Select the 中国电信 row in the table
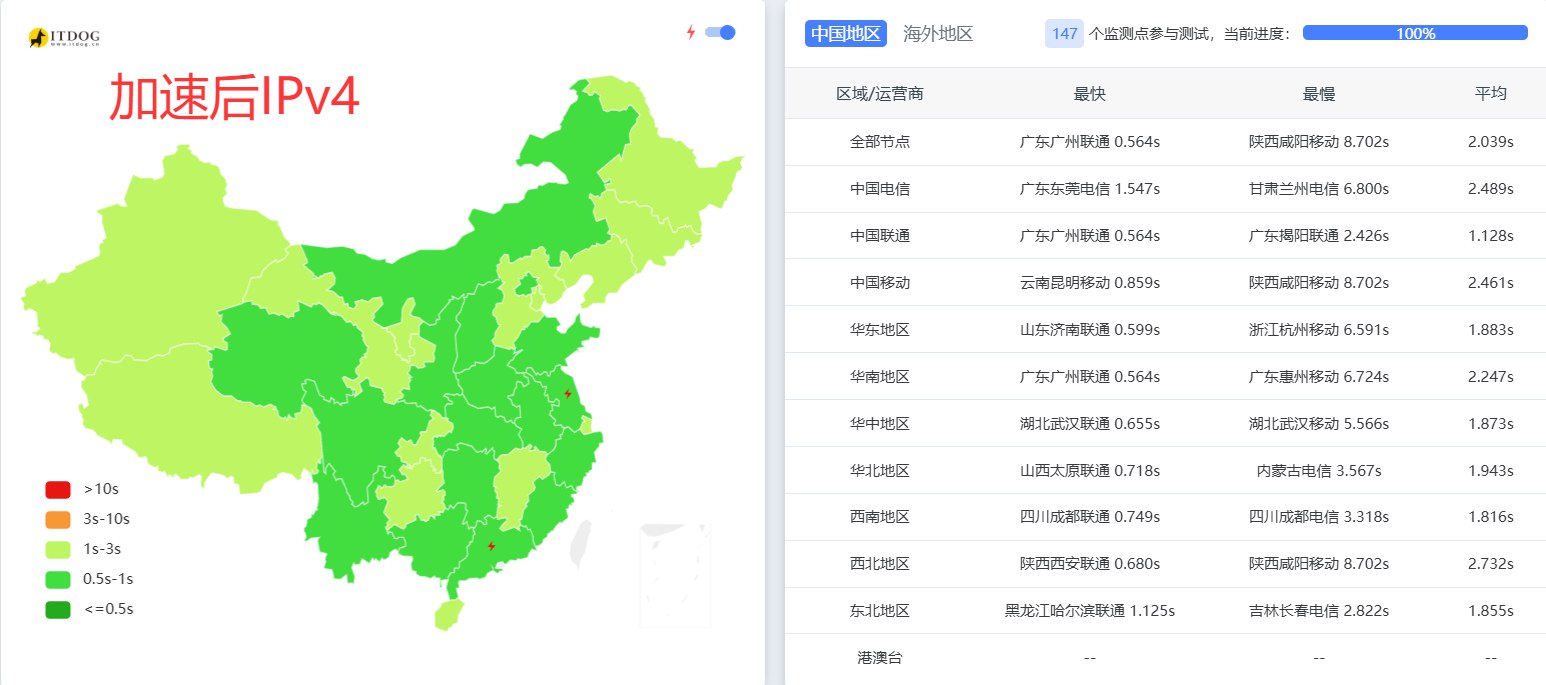1546x685 pixels. click(879, 189)
